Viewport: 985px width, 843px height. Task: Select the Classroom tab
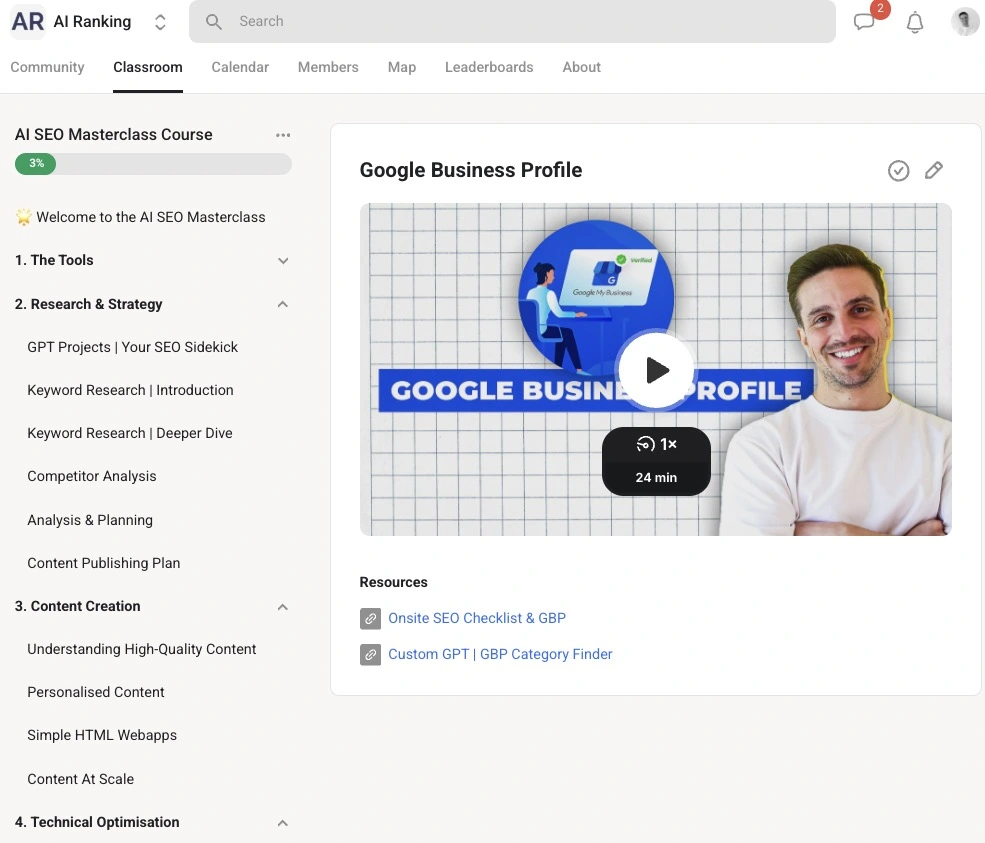coord(148,67)
